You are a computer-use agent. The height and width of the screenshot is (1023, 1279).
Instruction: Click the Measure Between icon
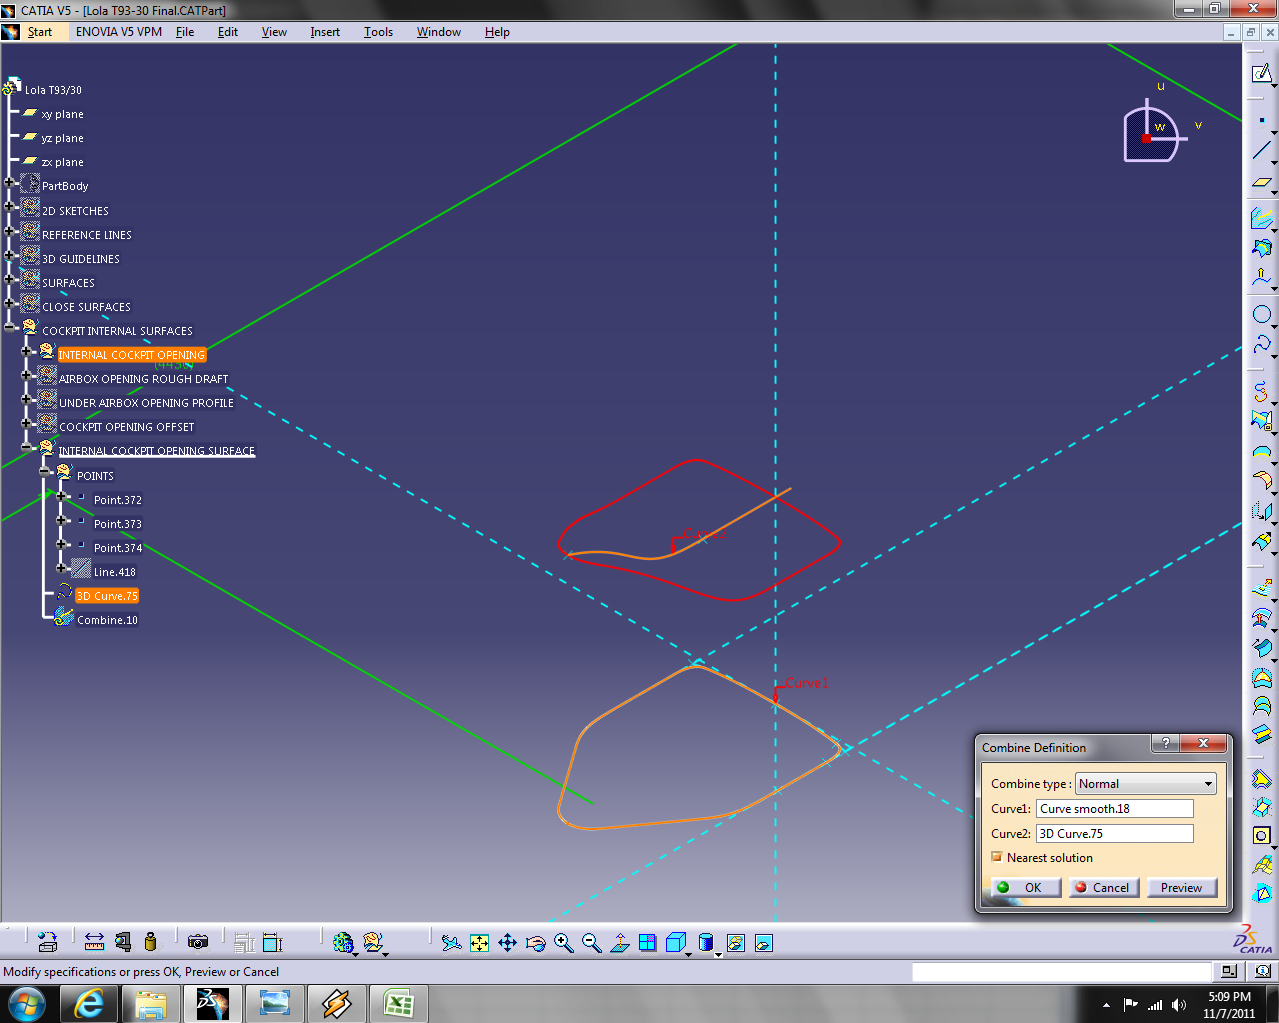coord(94,942)
